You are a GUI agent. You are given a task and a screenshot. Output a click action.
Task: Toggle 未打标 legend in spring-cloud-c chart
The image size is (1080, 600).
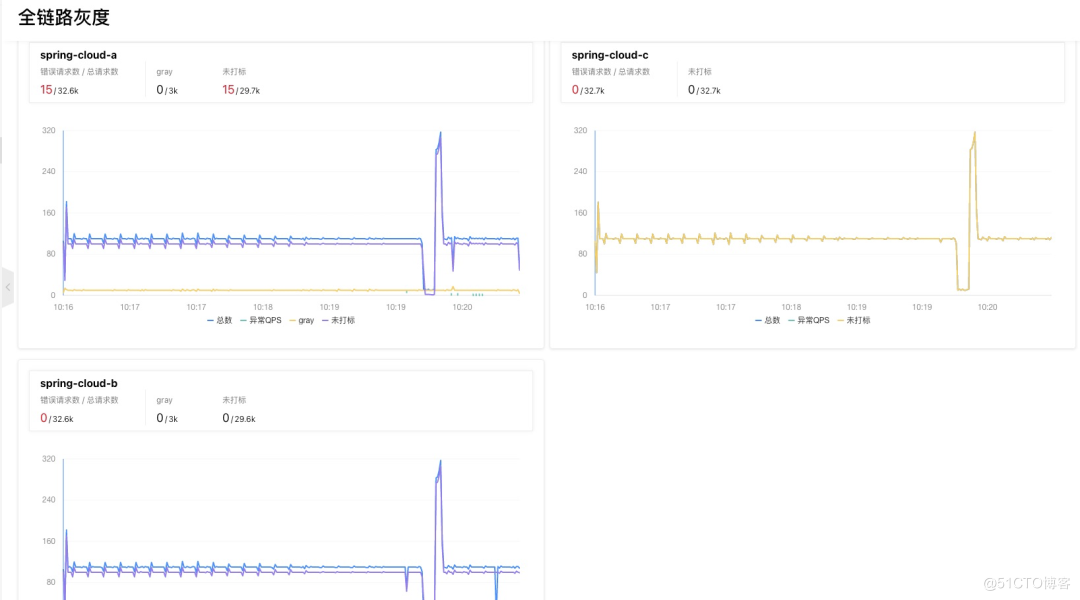(x=854, y=320)
